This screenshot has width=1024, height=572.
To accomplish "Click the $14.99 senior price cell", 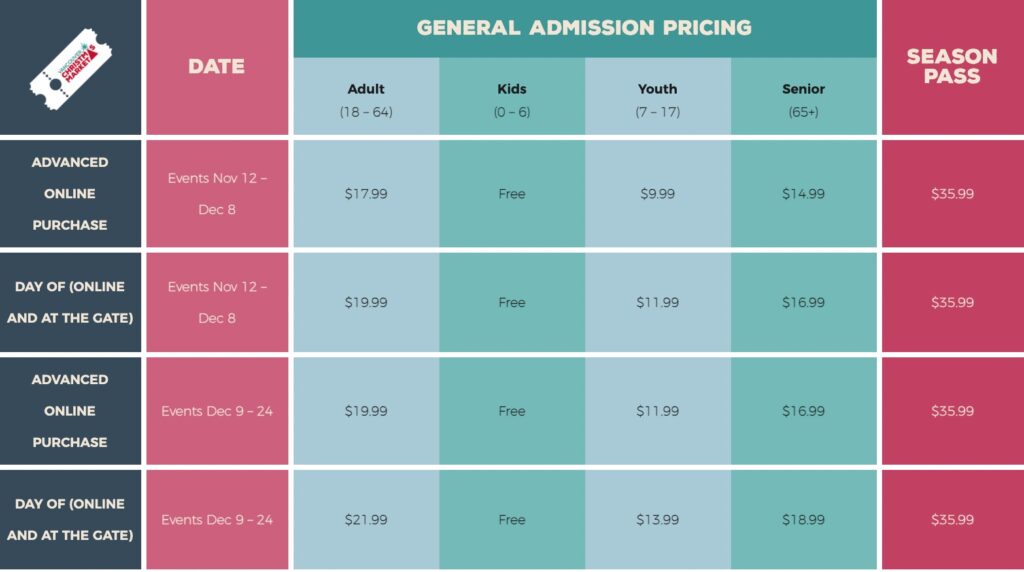I will click(803, 194).
